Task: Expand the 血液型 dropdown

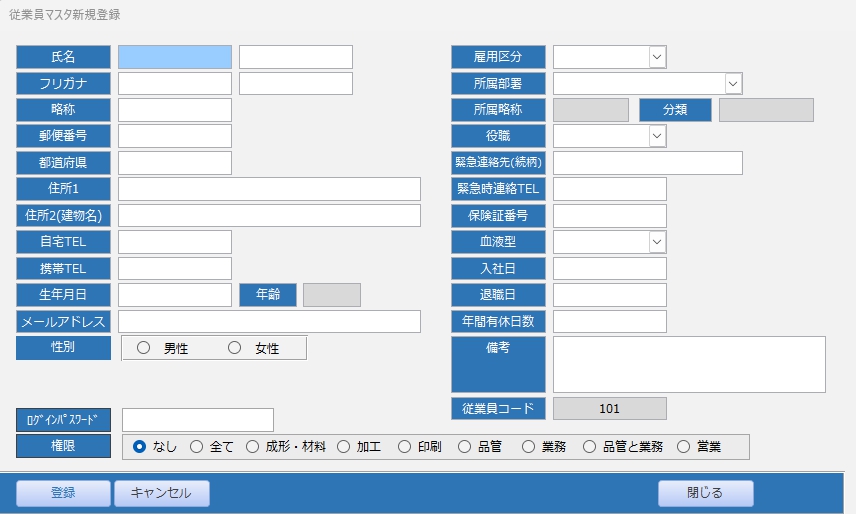Action: 657,241
